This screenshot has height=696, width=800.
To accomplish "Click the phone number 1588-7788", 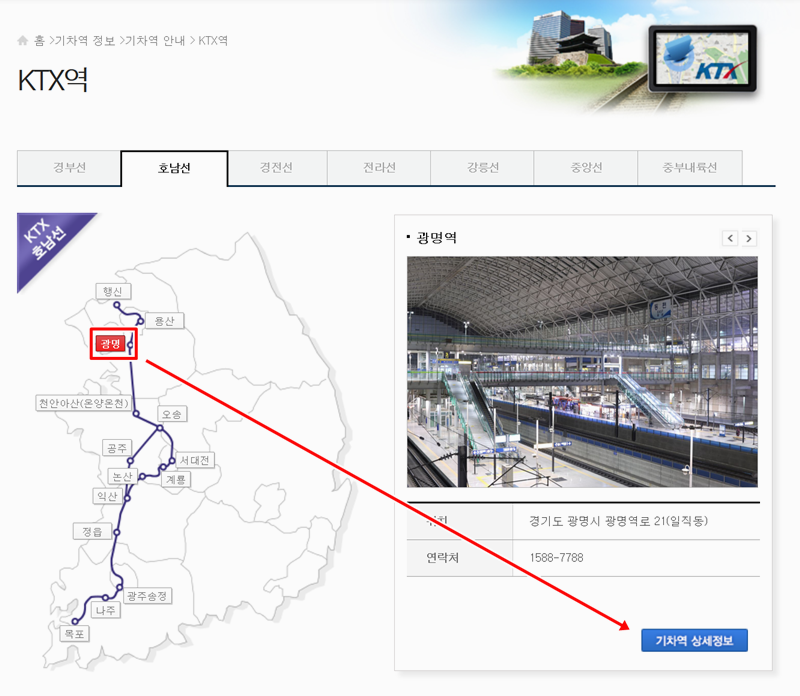I will pos(556,558).
